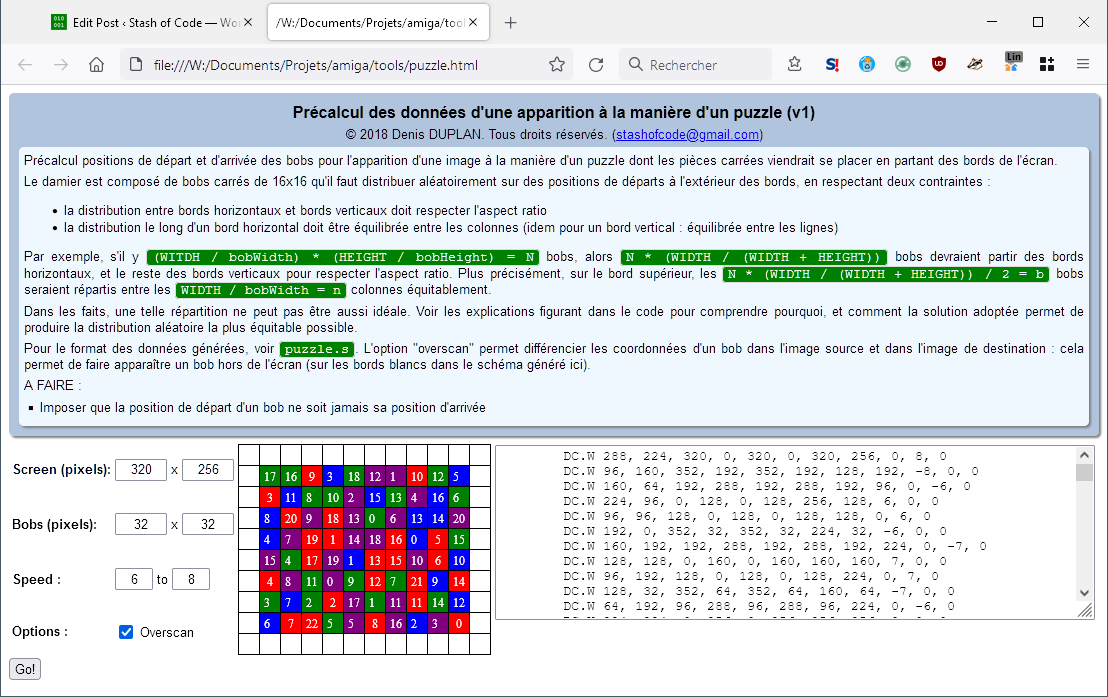This screenshot has width=1108, height=697.
Task: Click the 'WIDTH / bobWidth = n' code snippet
Action: [x=261, y=291]
